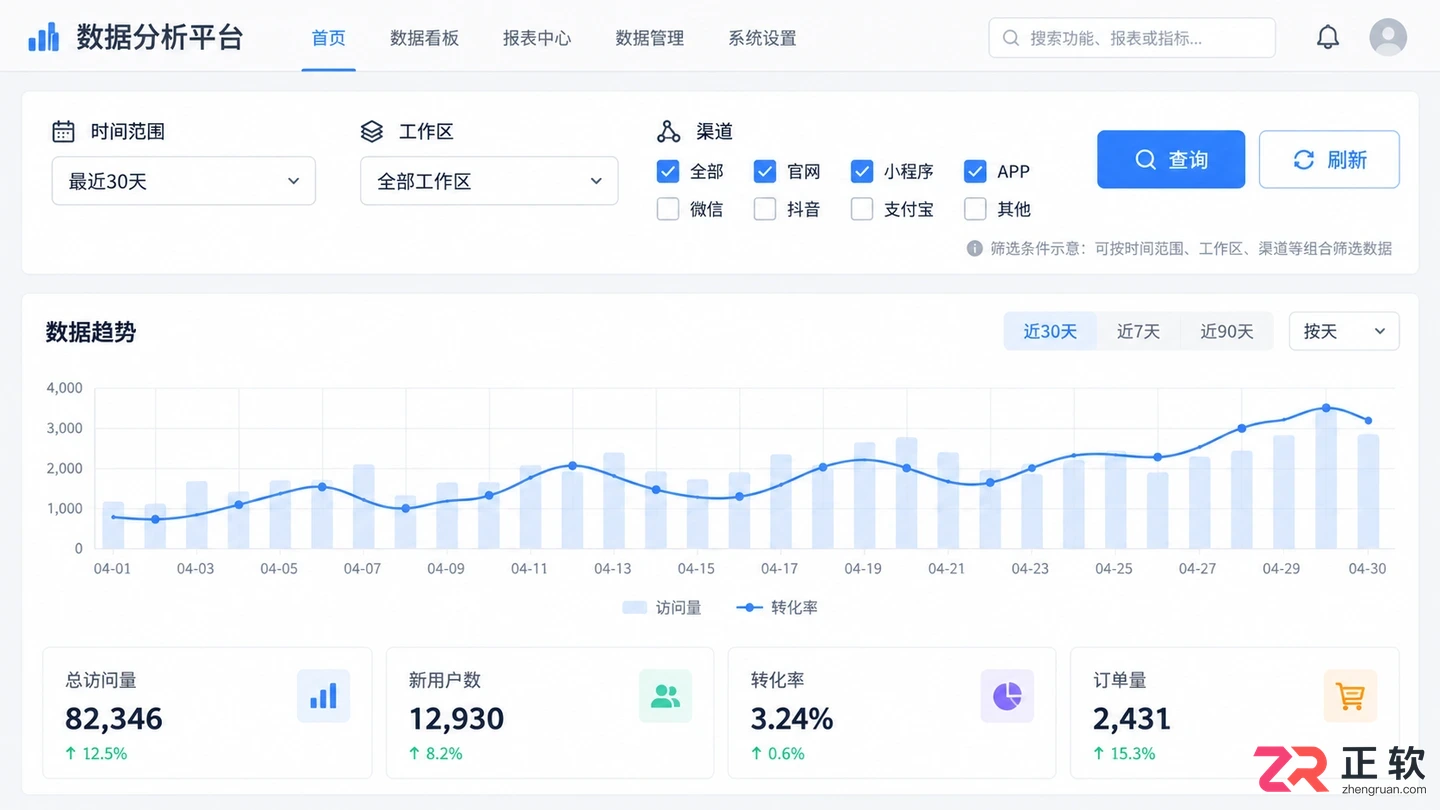
Task: Uncheck the 官网 channel checkbox
Action: coord(765,172)
